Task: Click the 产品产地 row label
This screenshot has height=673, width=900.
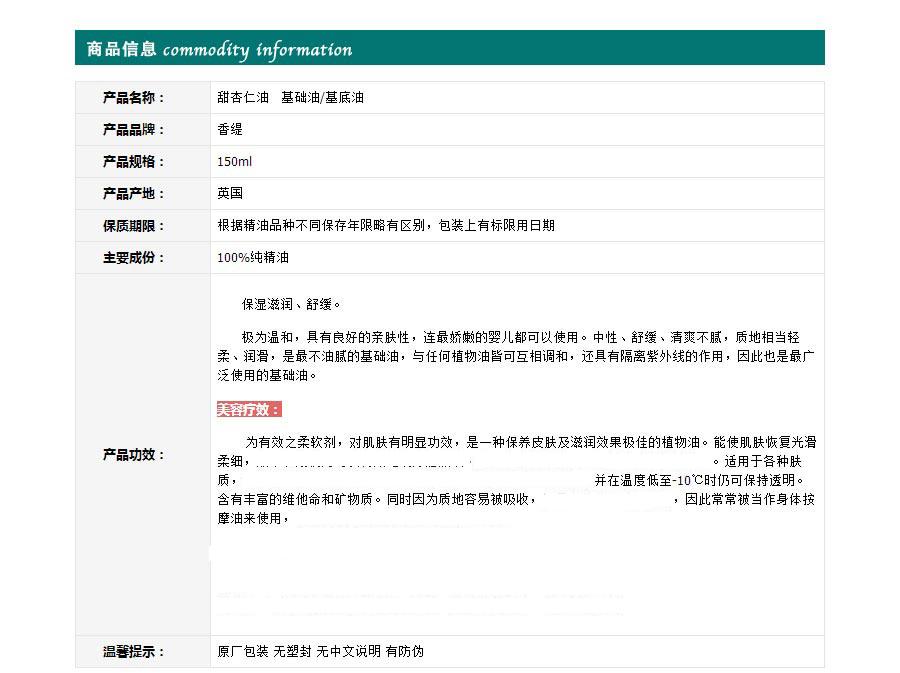Action: [133, 194]
